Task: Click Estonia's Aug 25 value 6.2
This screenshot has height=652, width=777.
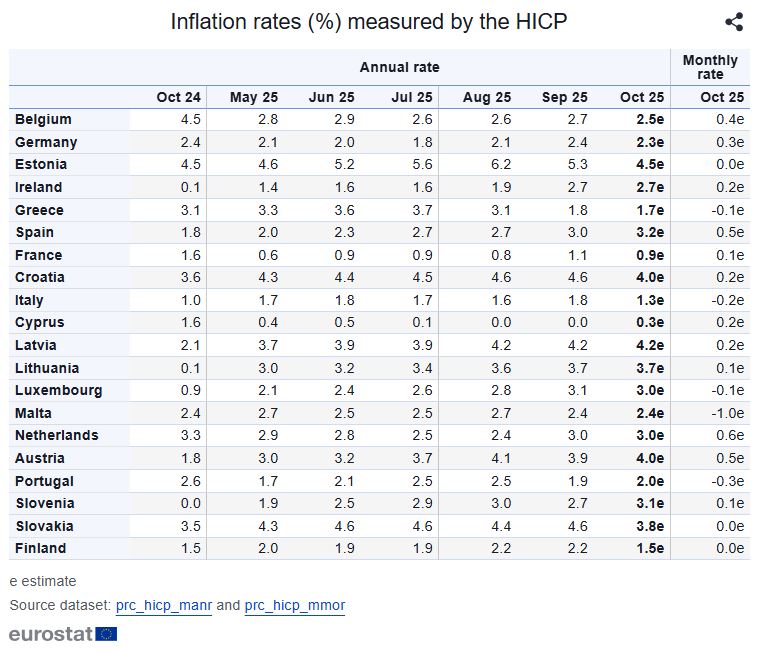Action: click(x=499, y=165)
